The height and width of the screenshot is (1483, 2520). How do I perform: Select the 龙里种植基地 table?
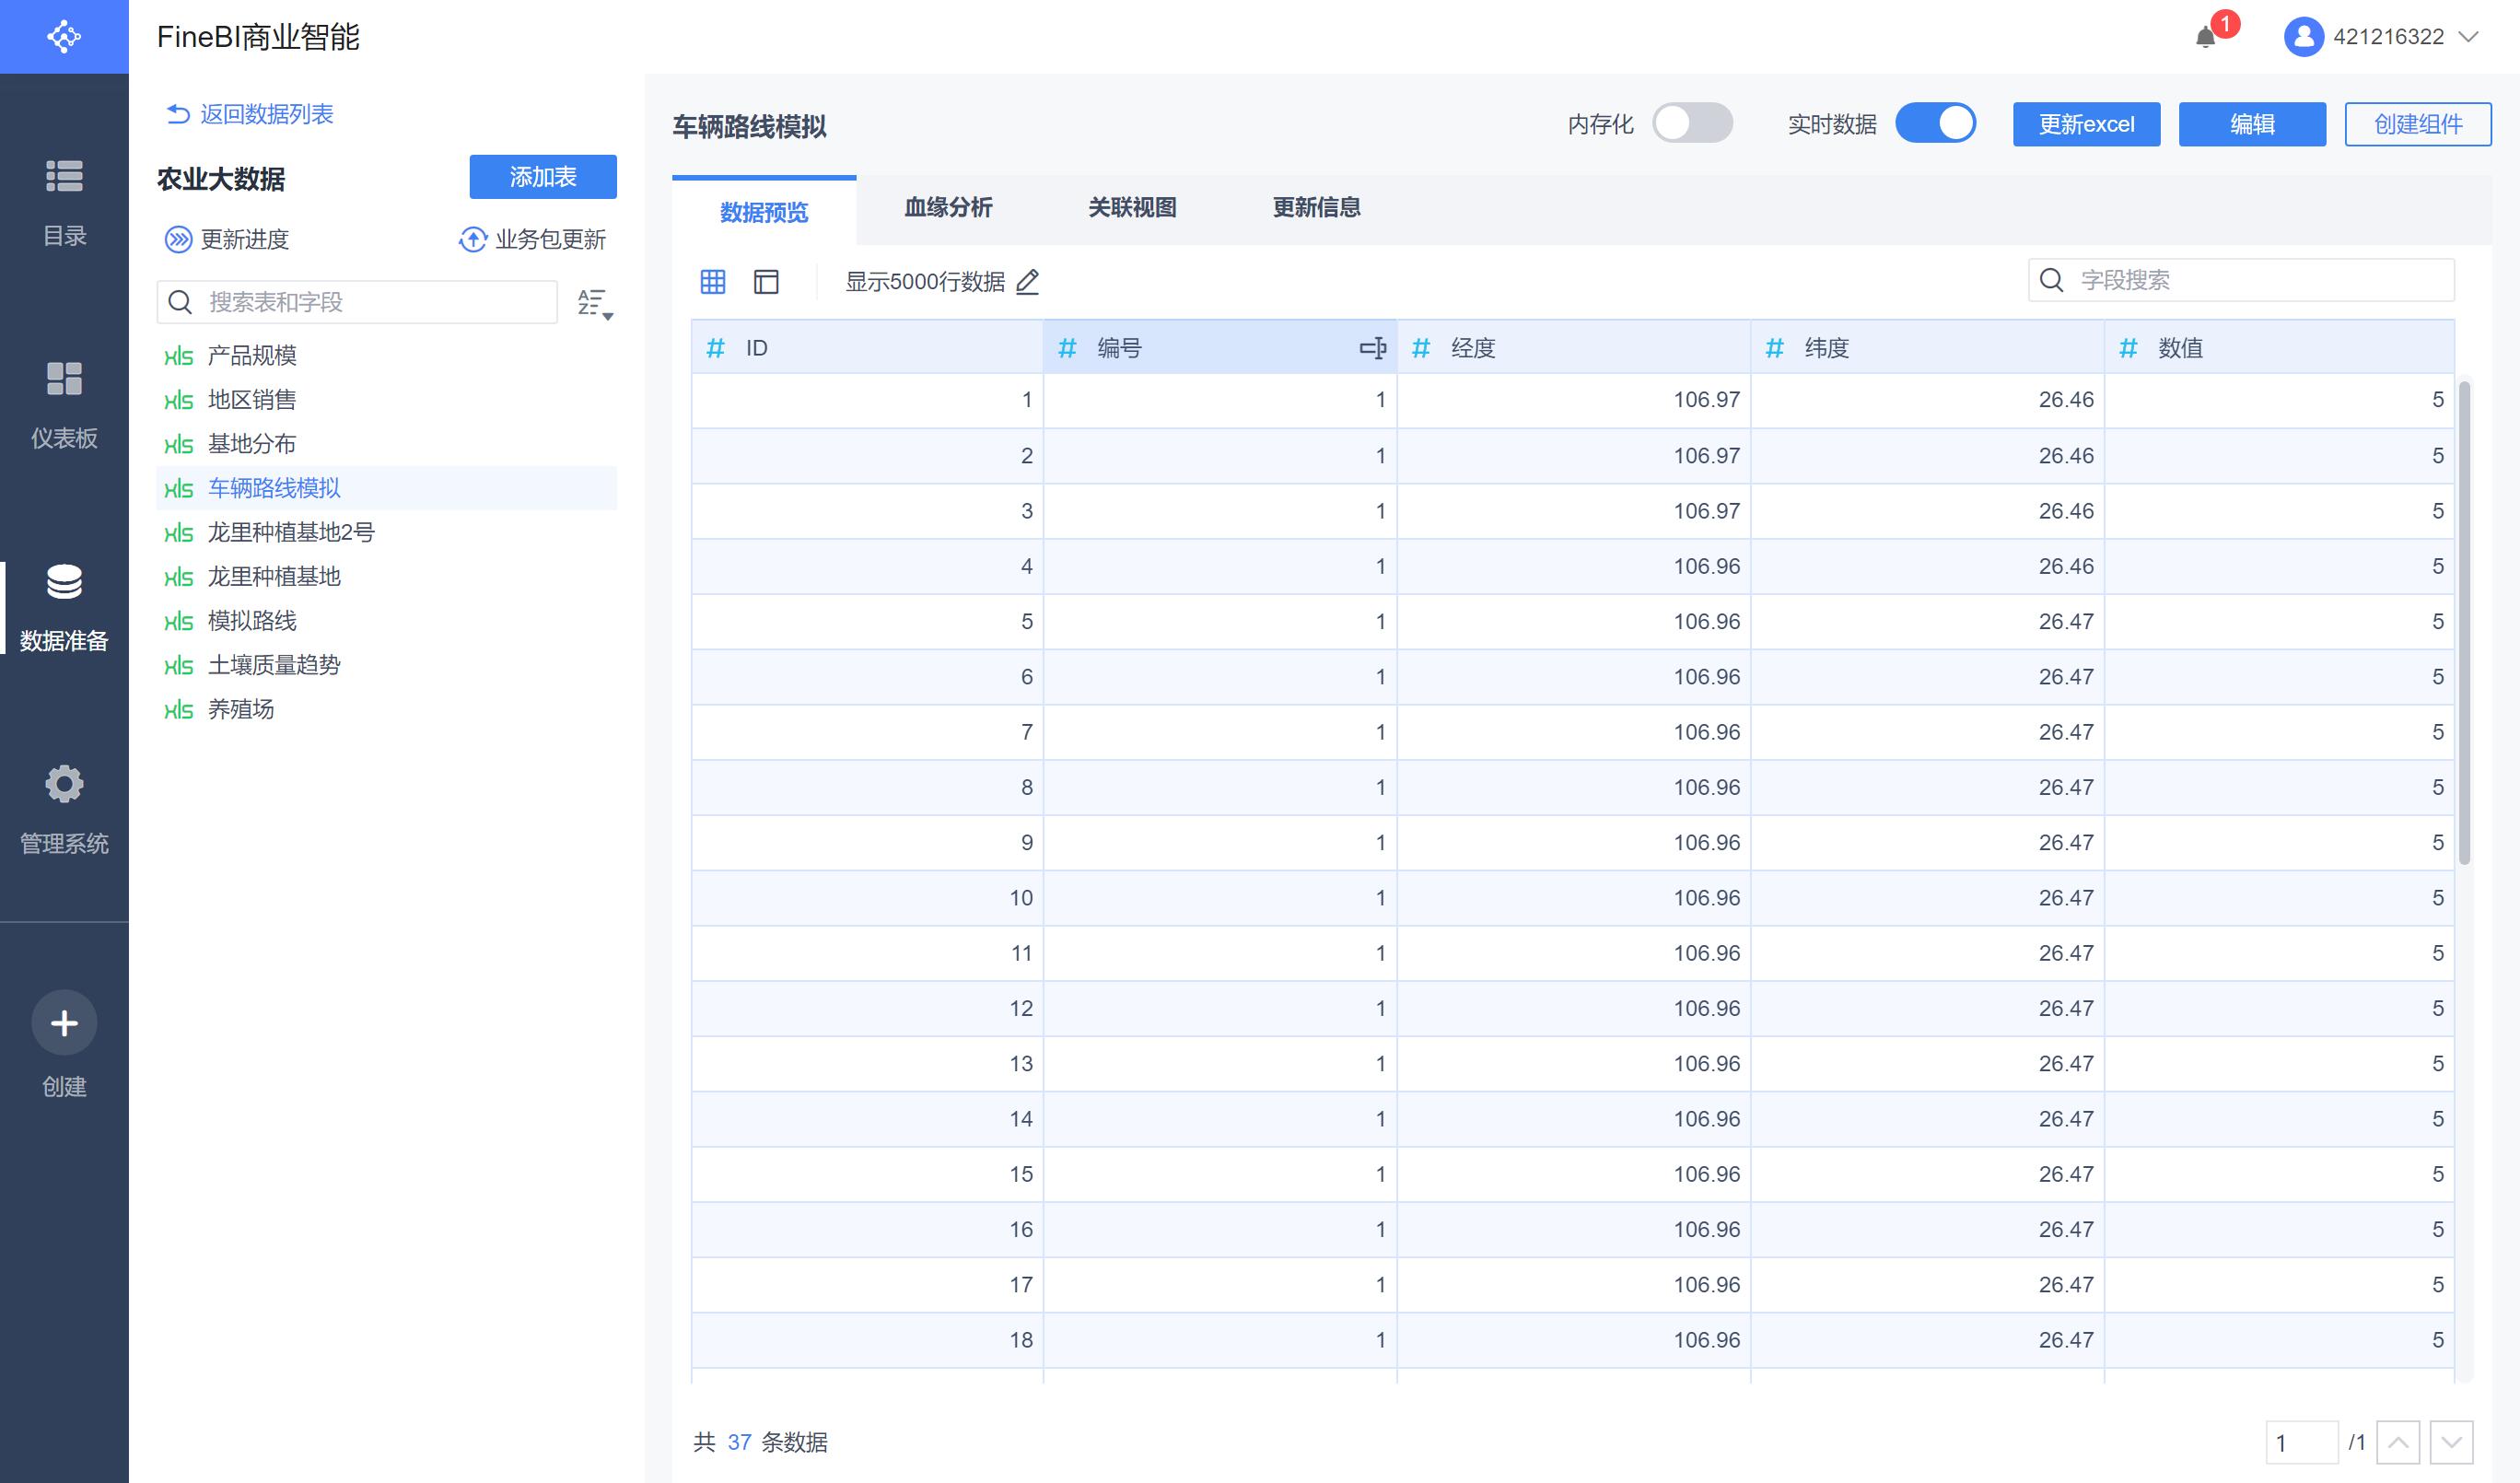[387, 577]
